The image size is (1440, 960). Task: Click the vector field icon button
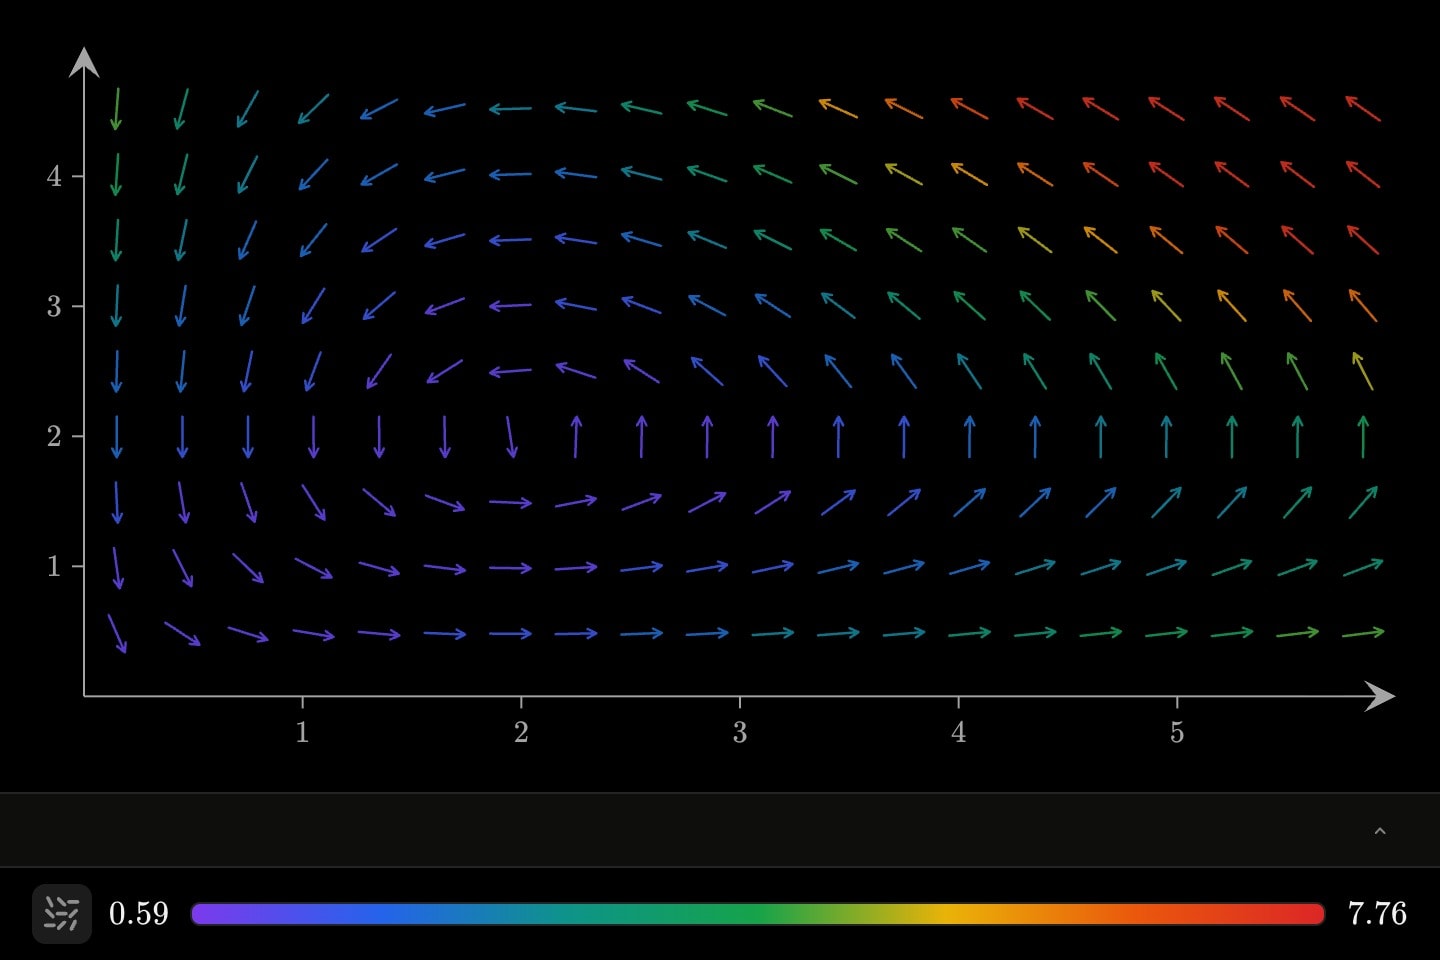click(x=62, y=914)
